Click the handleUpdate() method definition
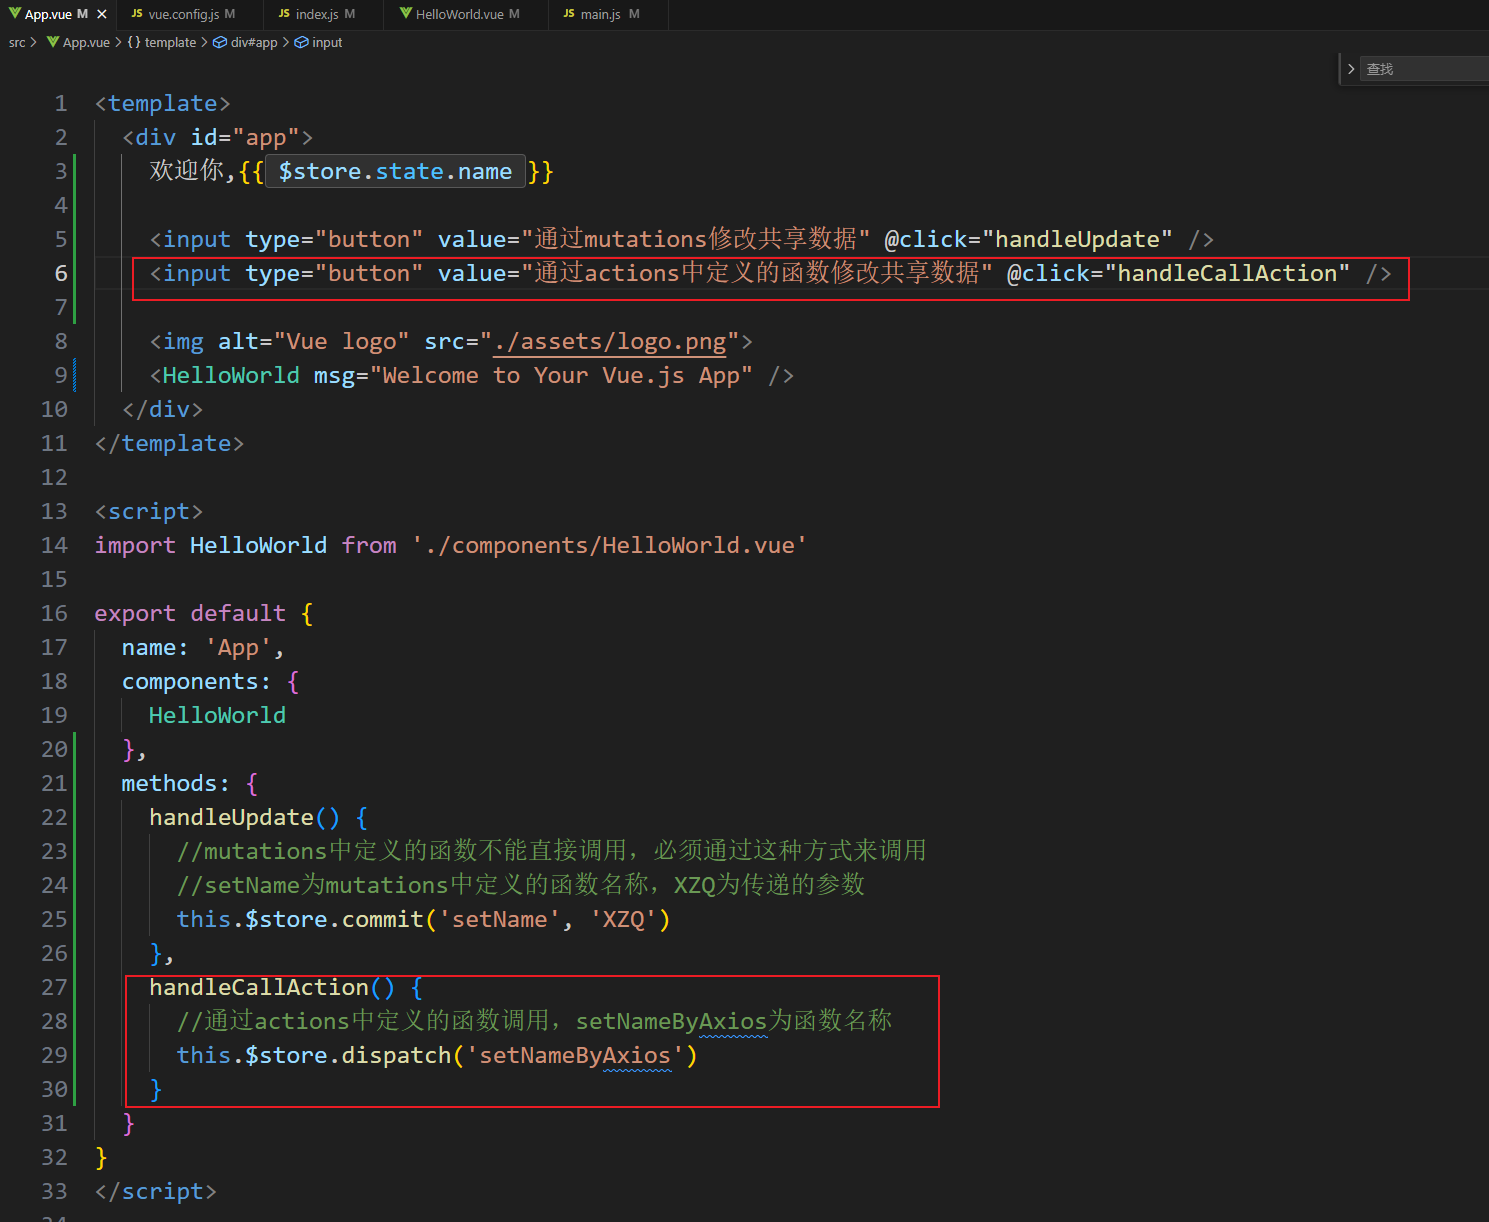 tap(244, 817)
